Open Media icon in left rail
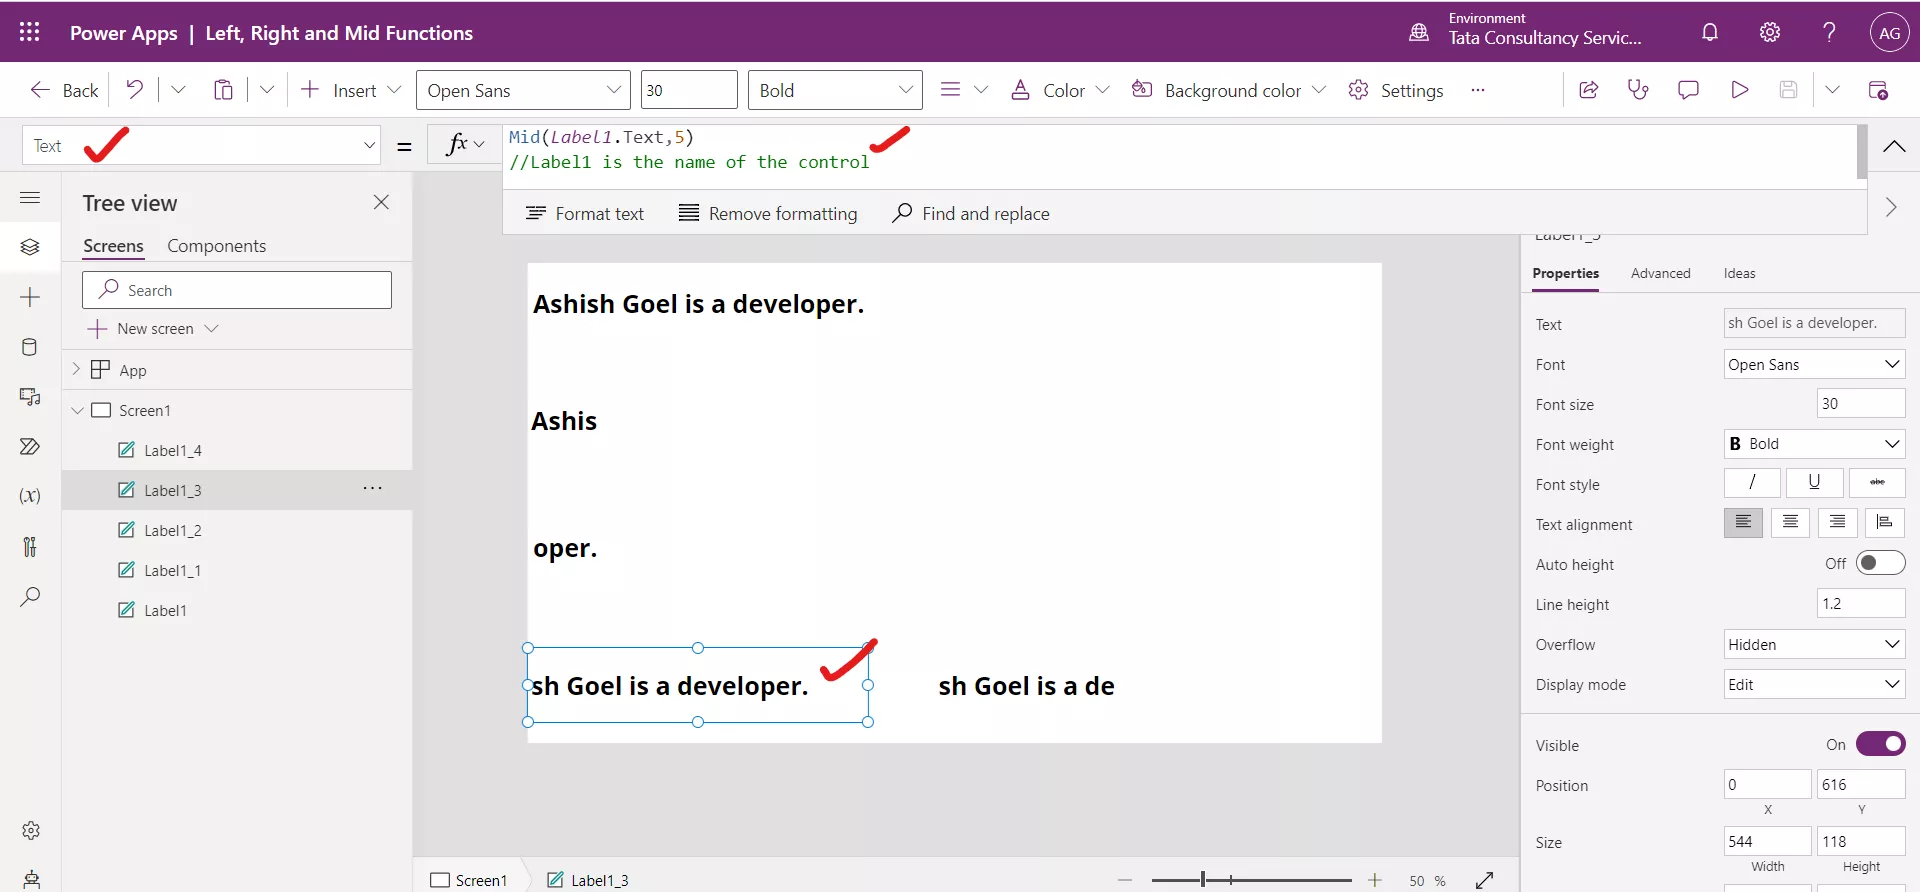Image resolution: width=1920 pixels, height=892 pixels. point(30,397)
